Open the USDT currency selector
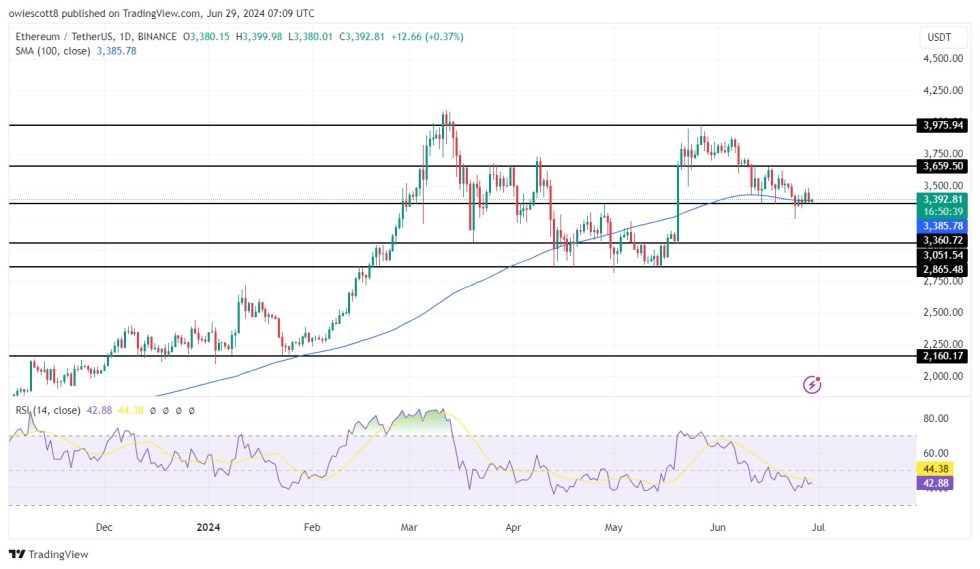Viewport: 980px width, 569px height. click(x=940, y=37)
